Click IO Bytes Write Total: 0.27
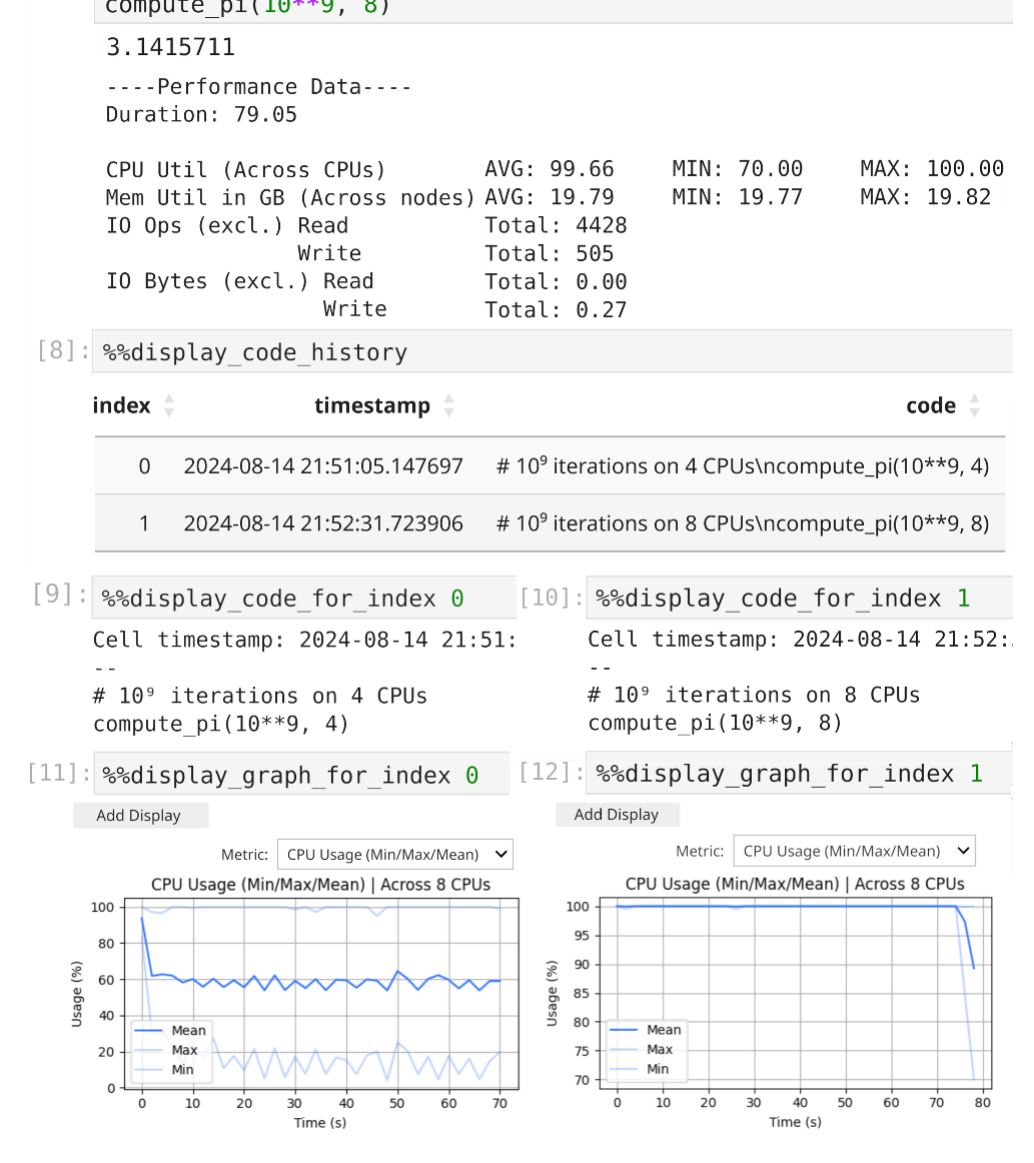Image resolution: width=1034 pixels, height=1163 pixels. [x=556, y=310]
